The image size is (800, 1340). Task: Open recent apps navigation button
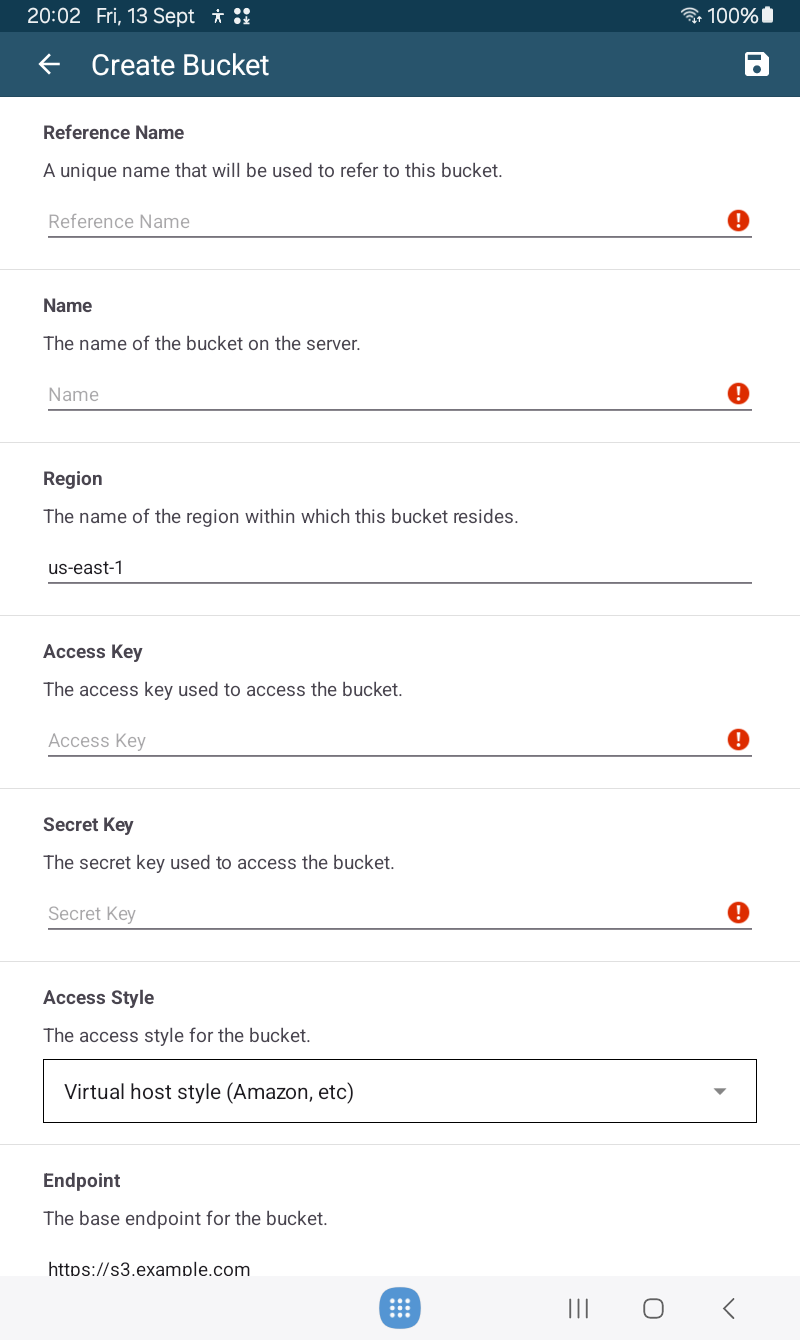578,1308
